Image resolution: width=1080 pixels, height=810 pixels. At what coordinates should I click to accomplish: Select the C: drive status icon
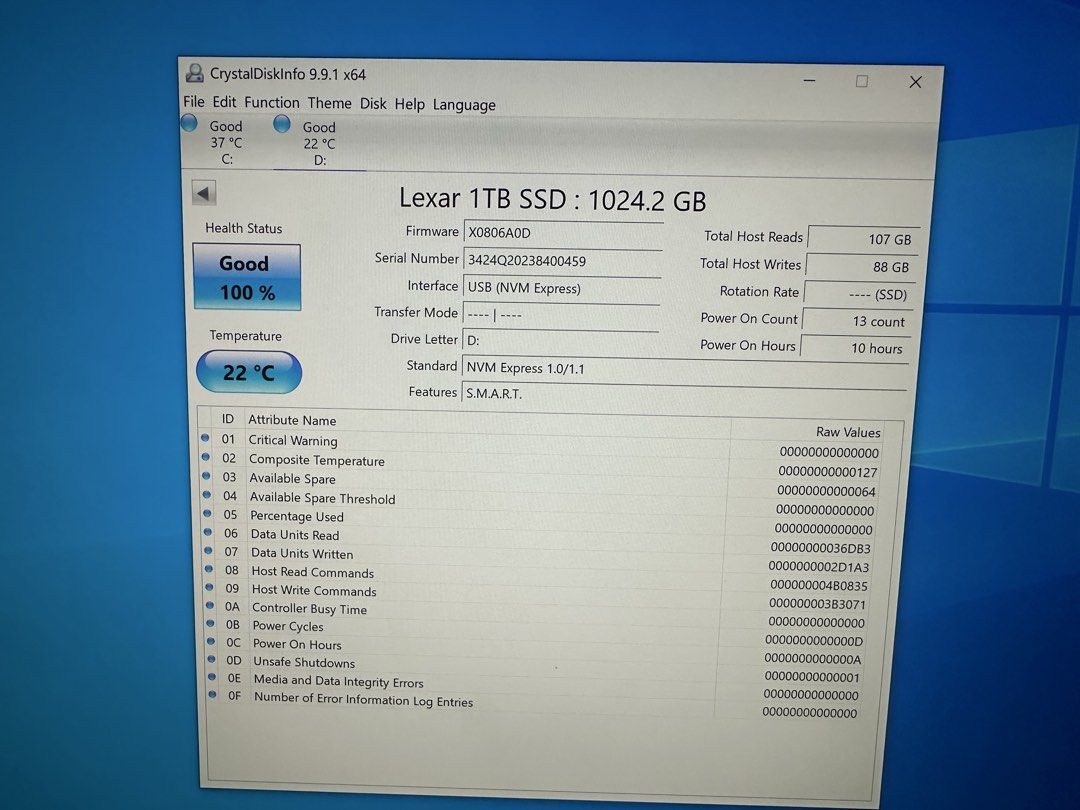pyautogui.click(x=189, y=123)
